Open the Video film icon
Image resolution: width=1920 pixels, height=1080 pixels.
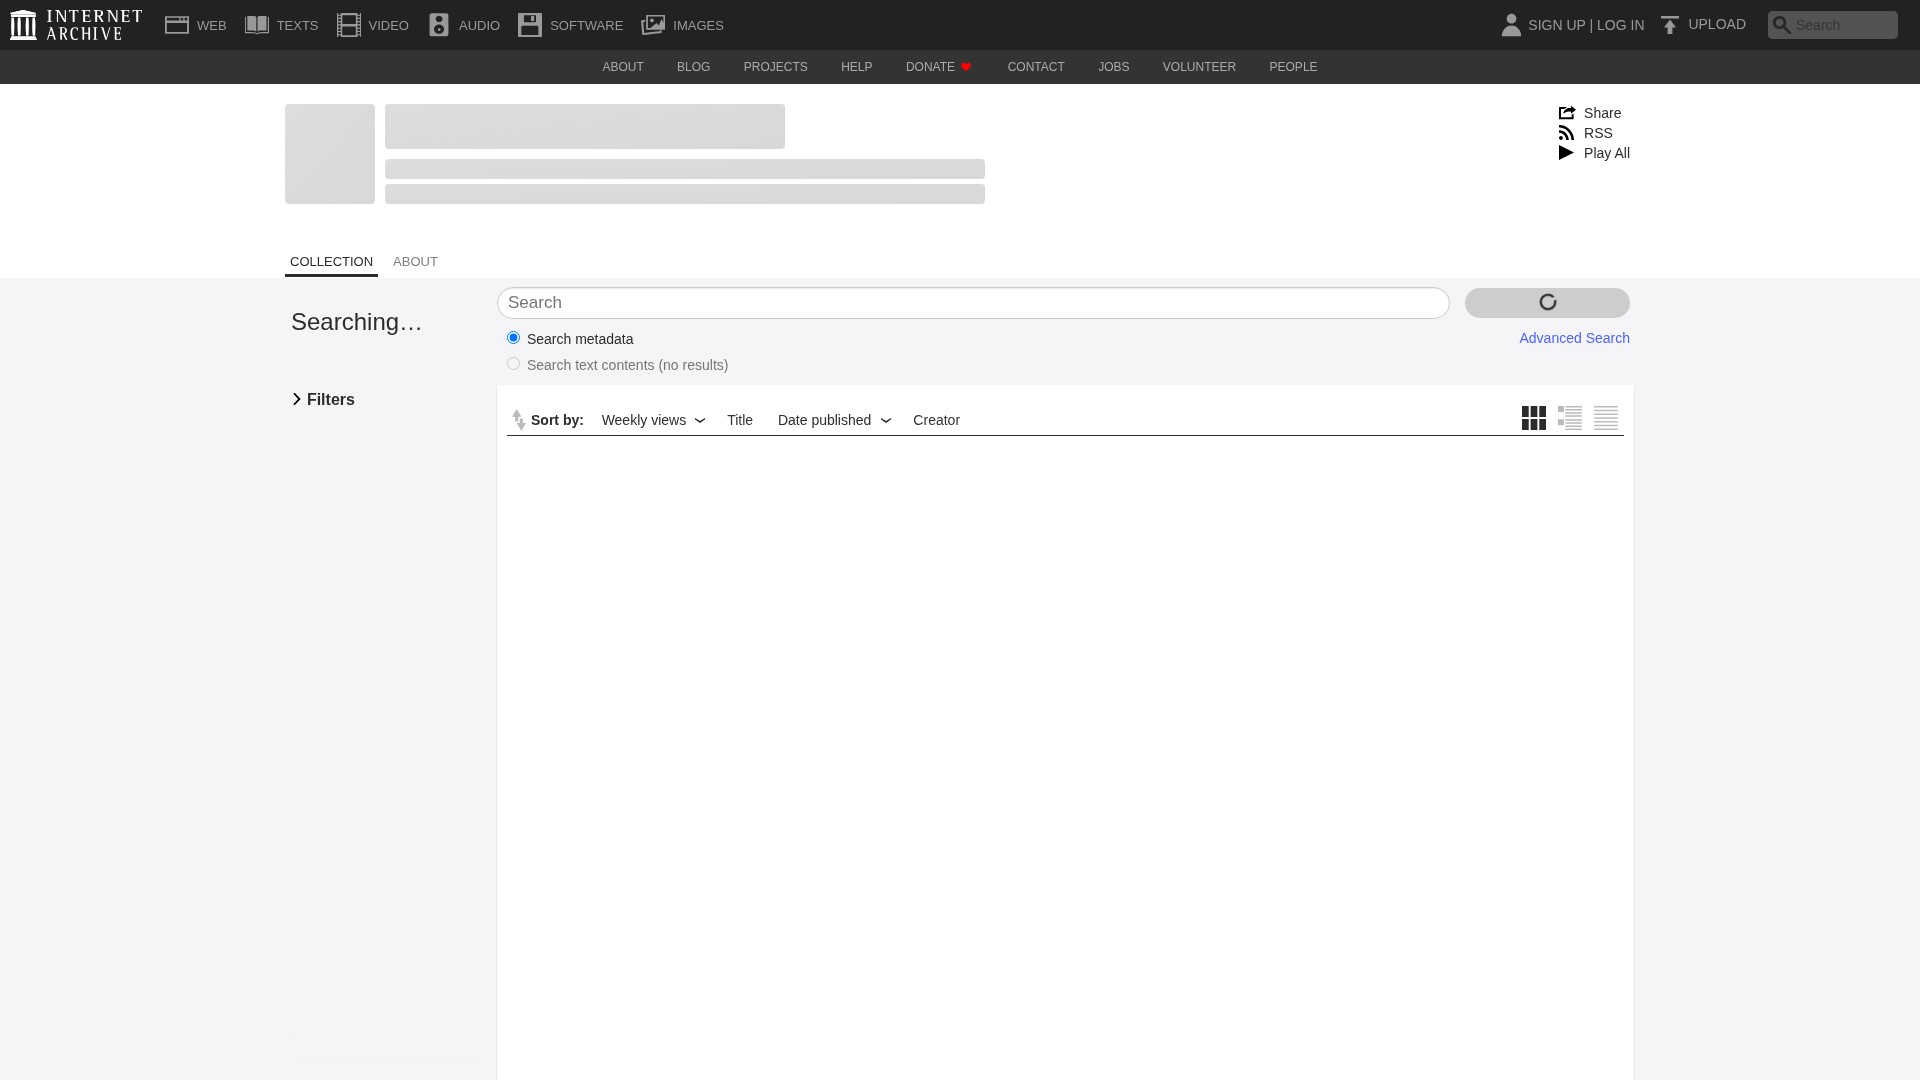coord(348,25)
